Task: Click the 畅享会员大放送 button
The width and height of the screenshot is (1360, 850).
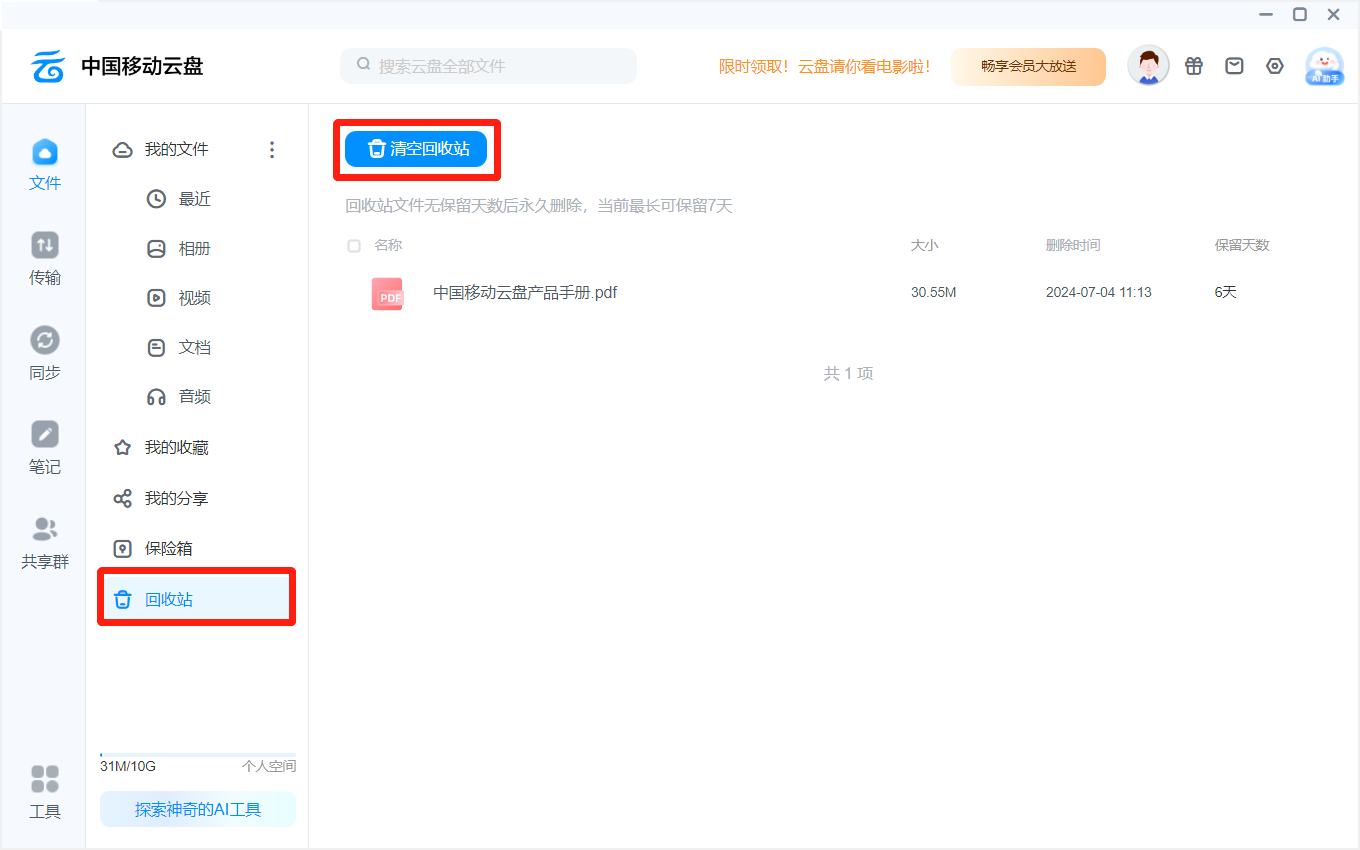Action: coord(1028,67)
